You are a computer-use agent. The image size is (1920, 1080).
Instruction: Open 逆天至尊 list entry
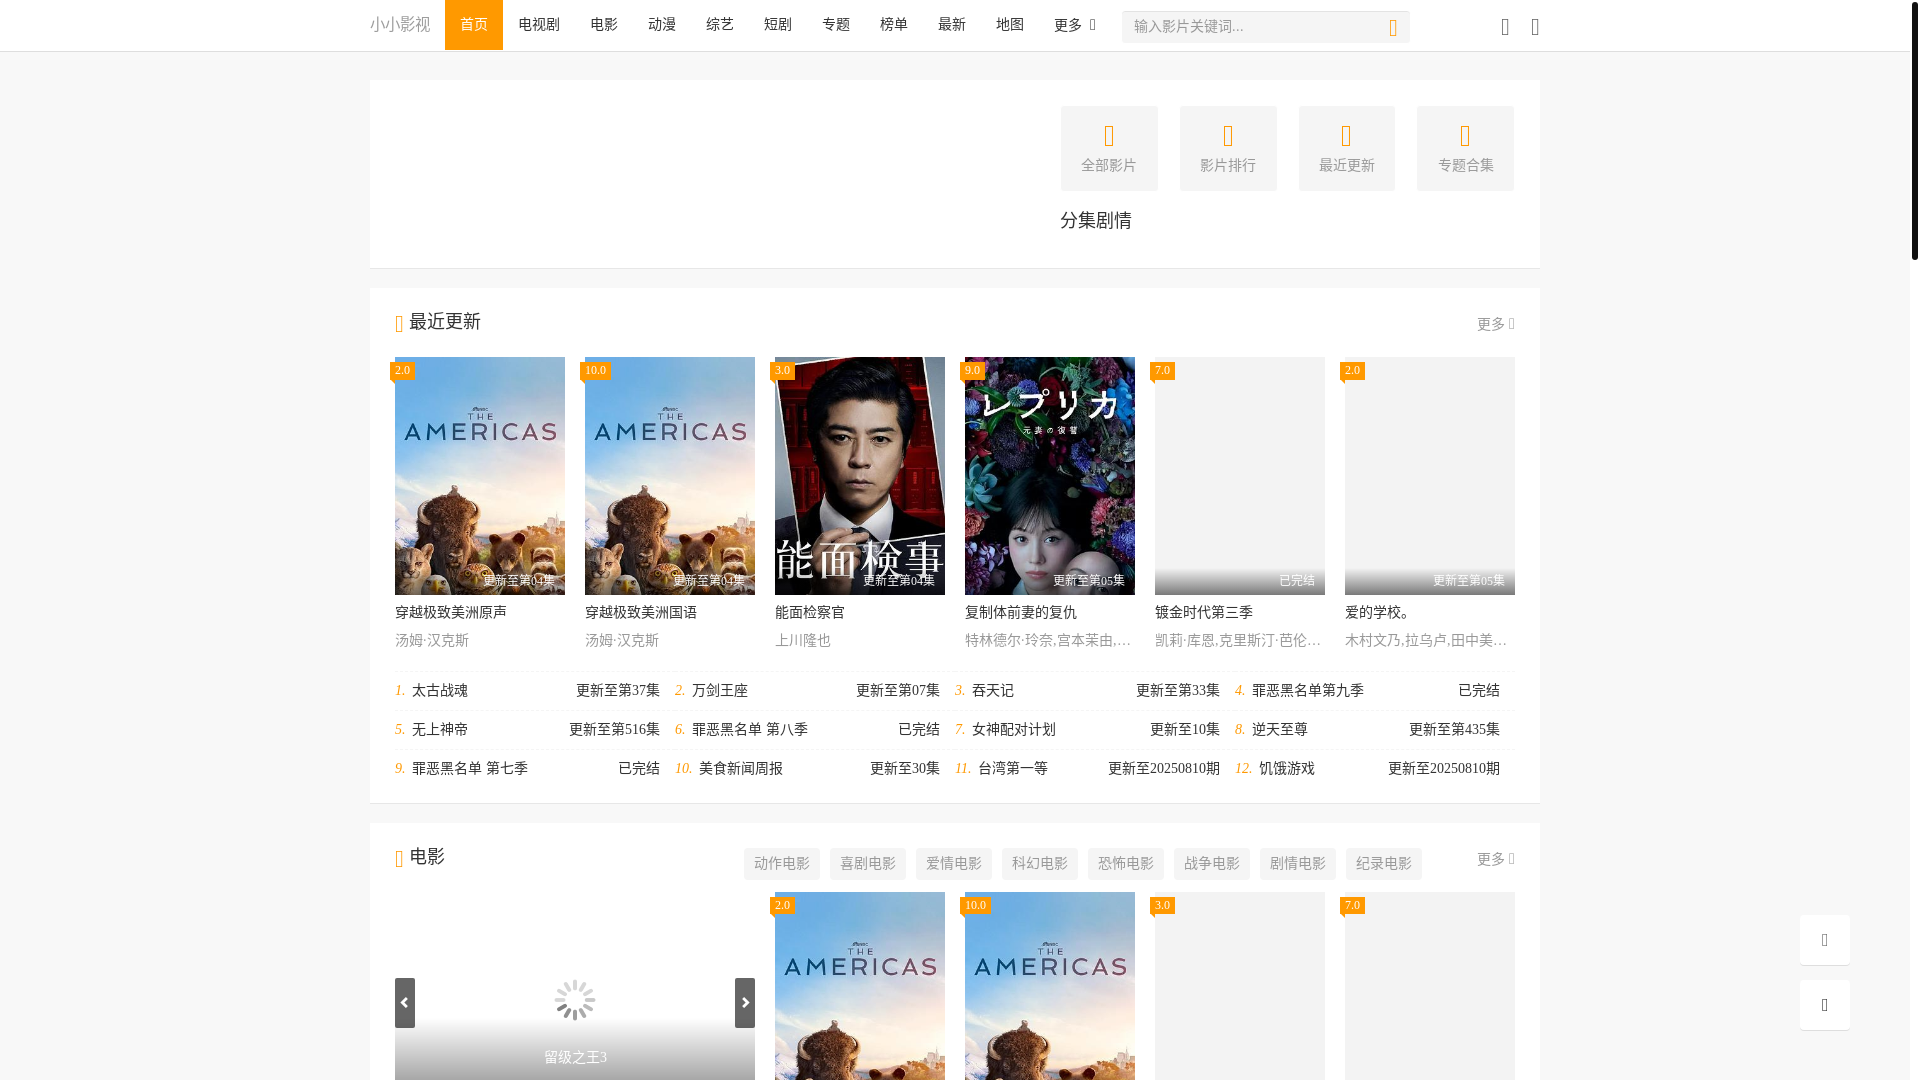coord(1367,730)
